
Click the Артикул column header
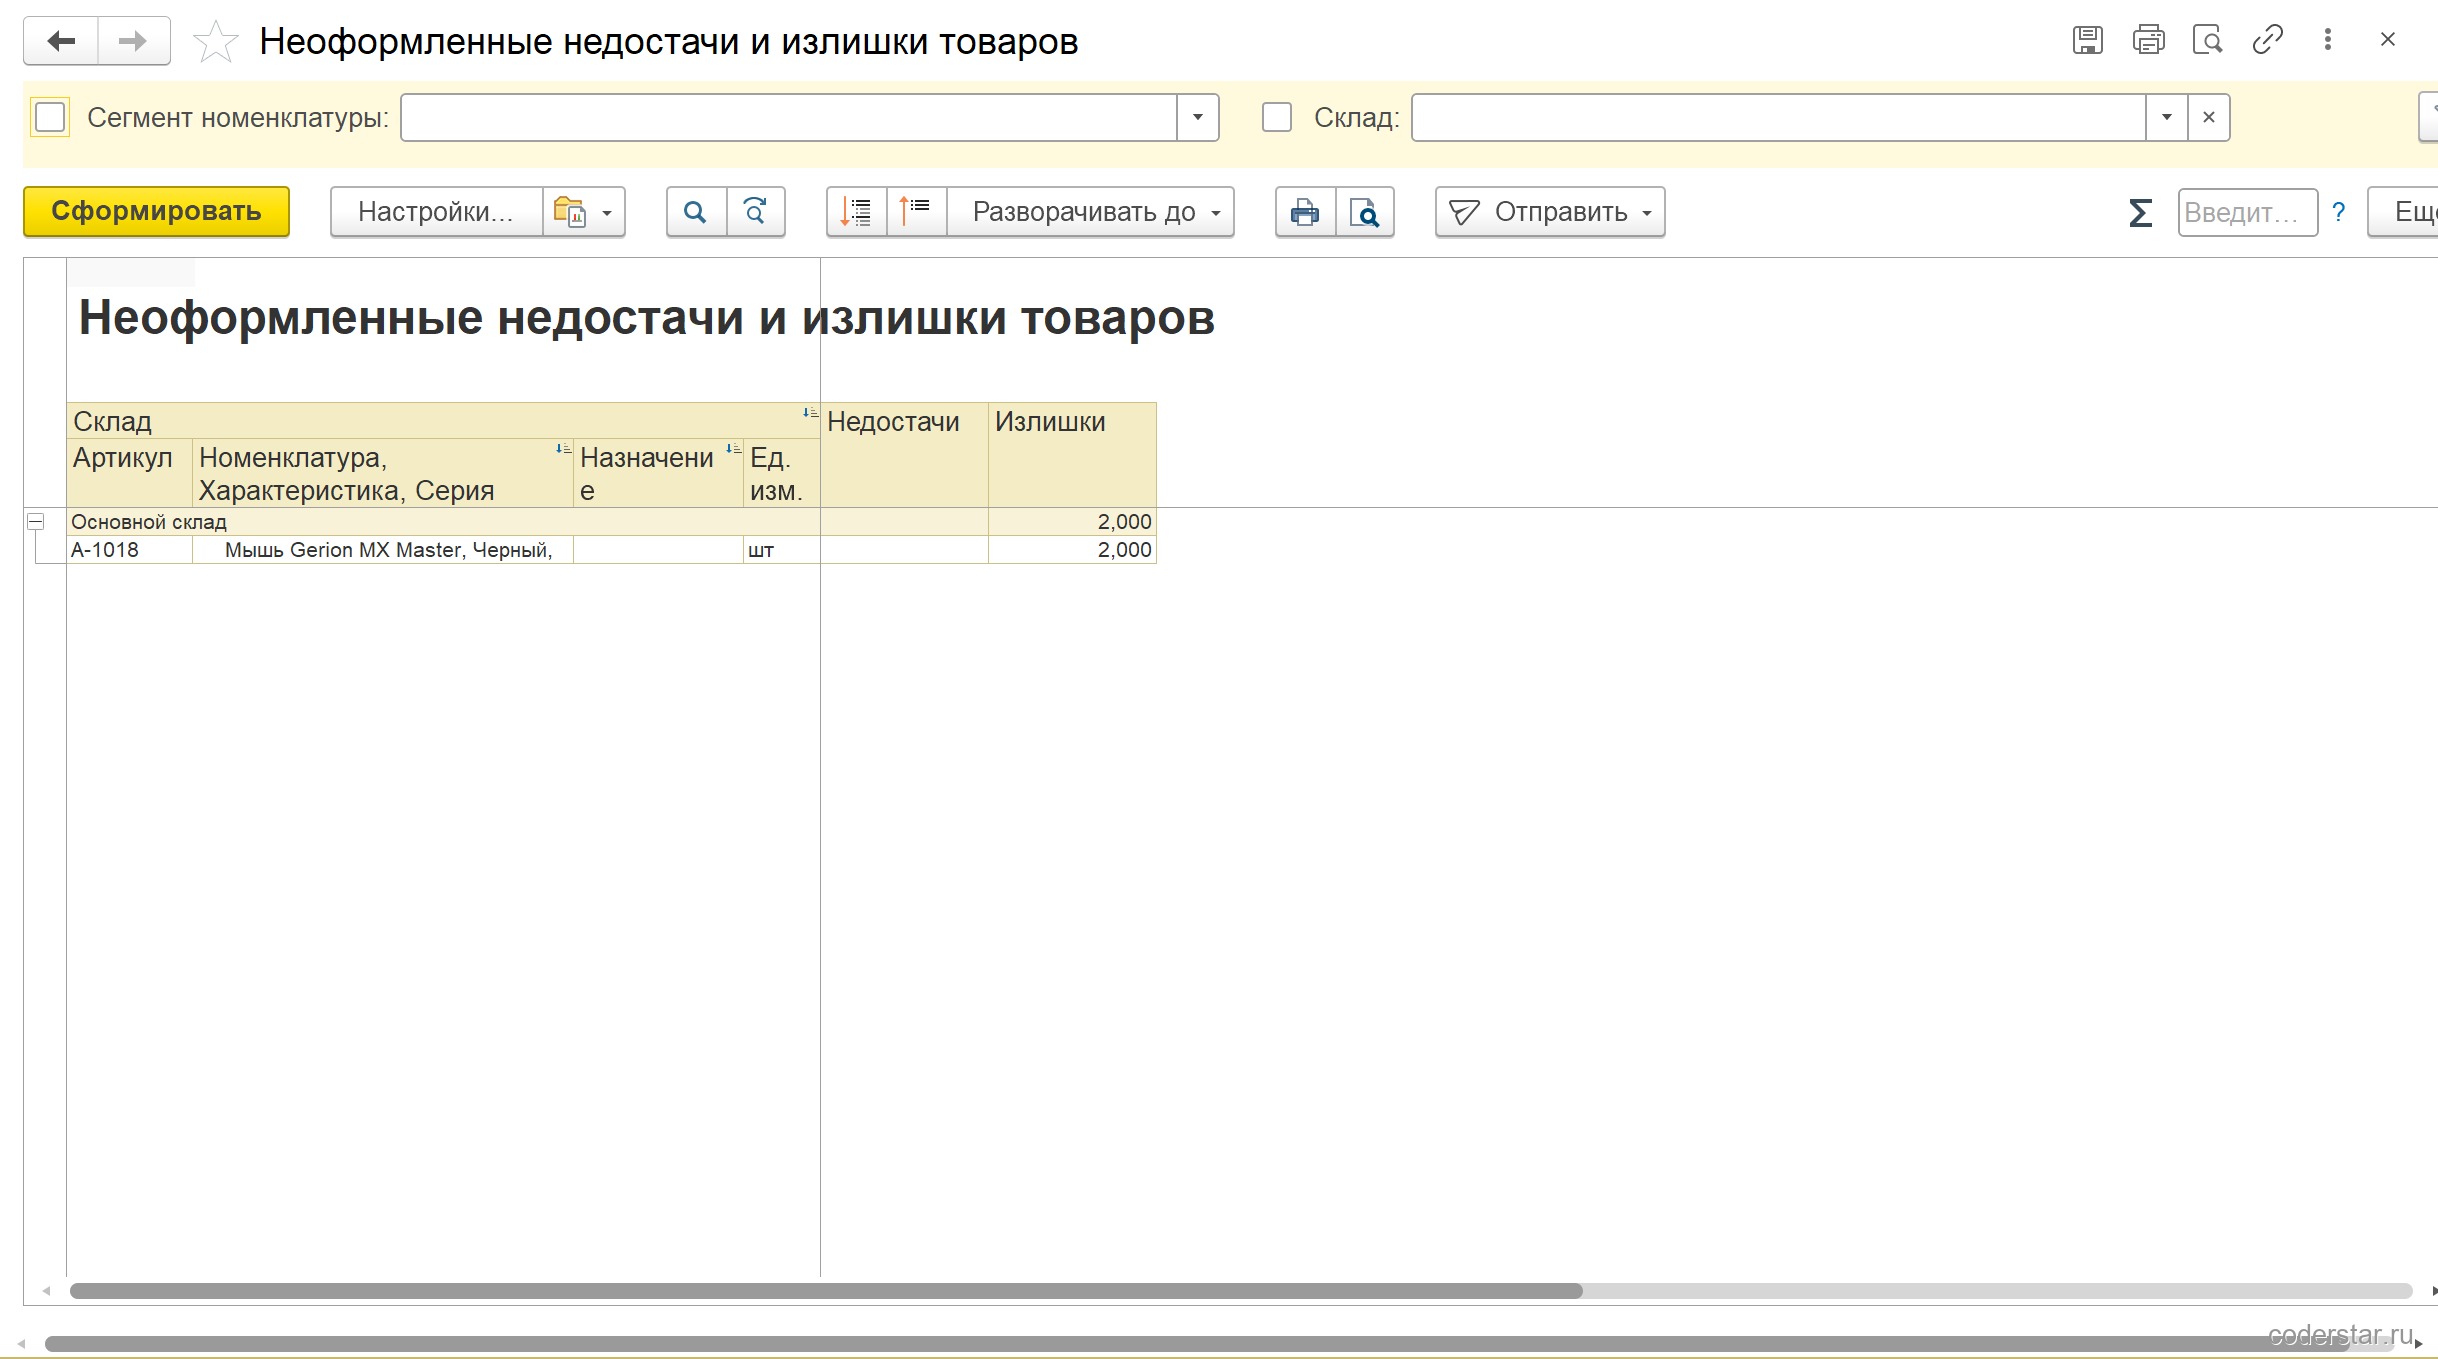(x=129, y=473)
